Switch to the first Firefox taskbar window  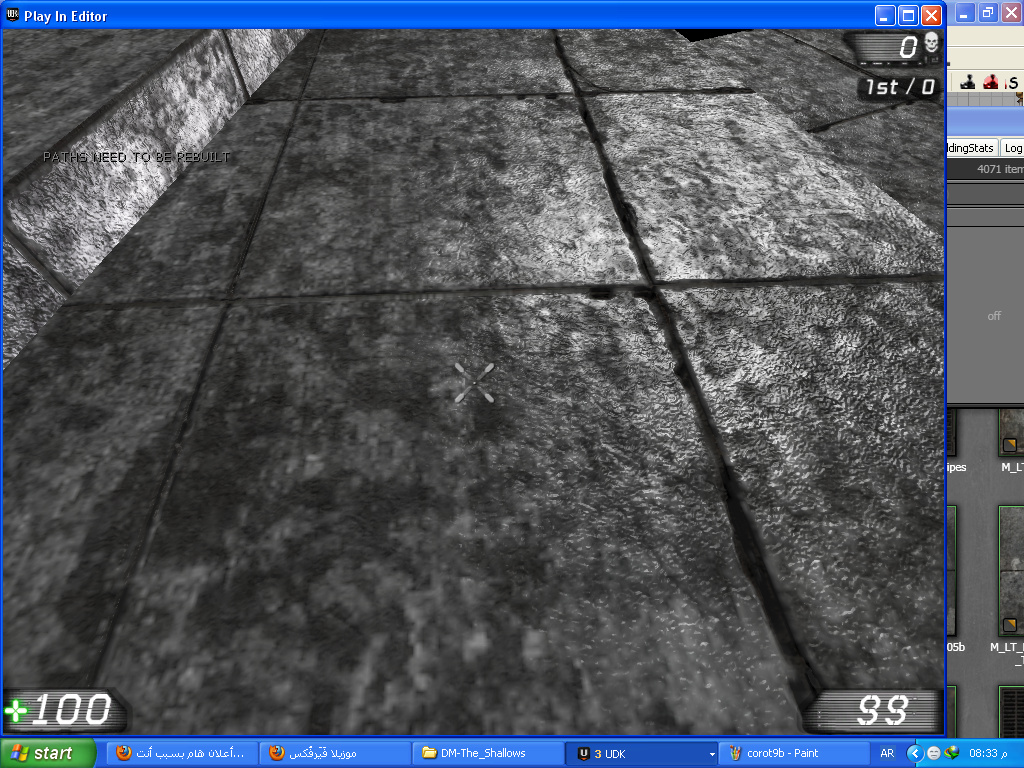(181, 753)
